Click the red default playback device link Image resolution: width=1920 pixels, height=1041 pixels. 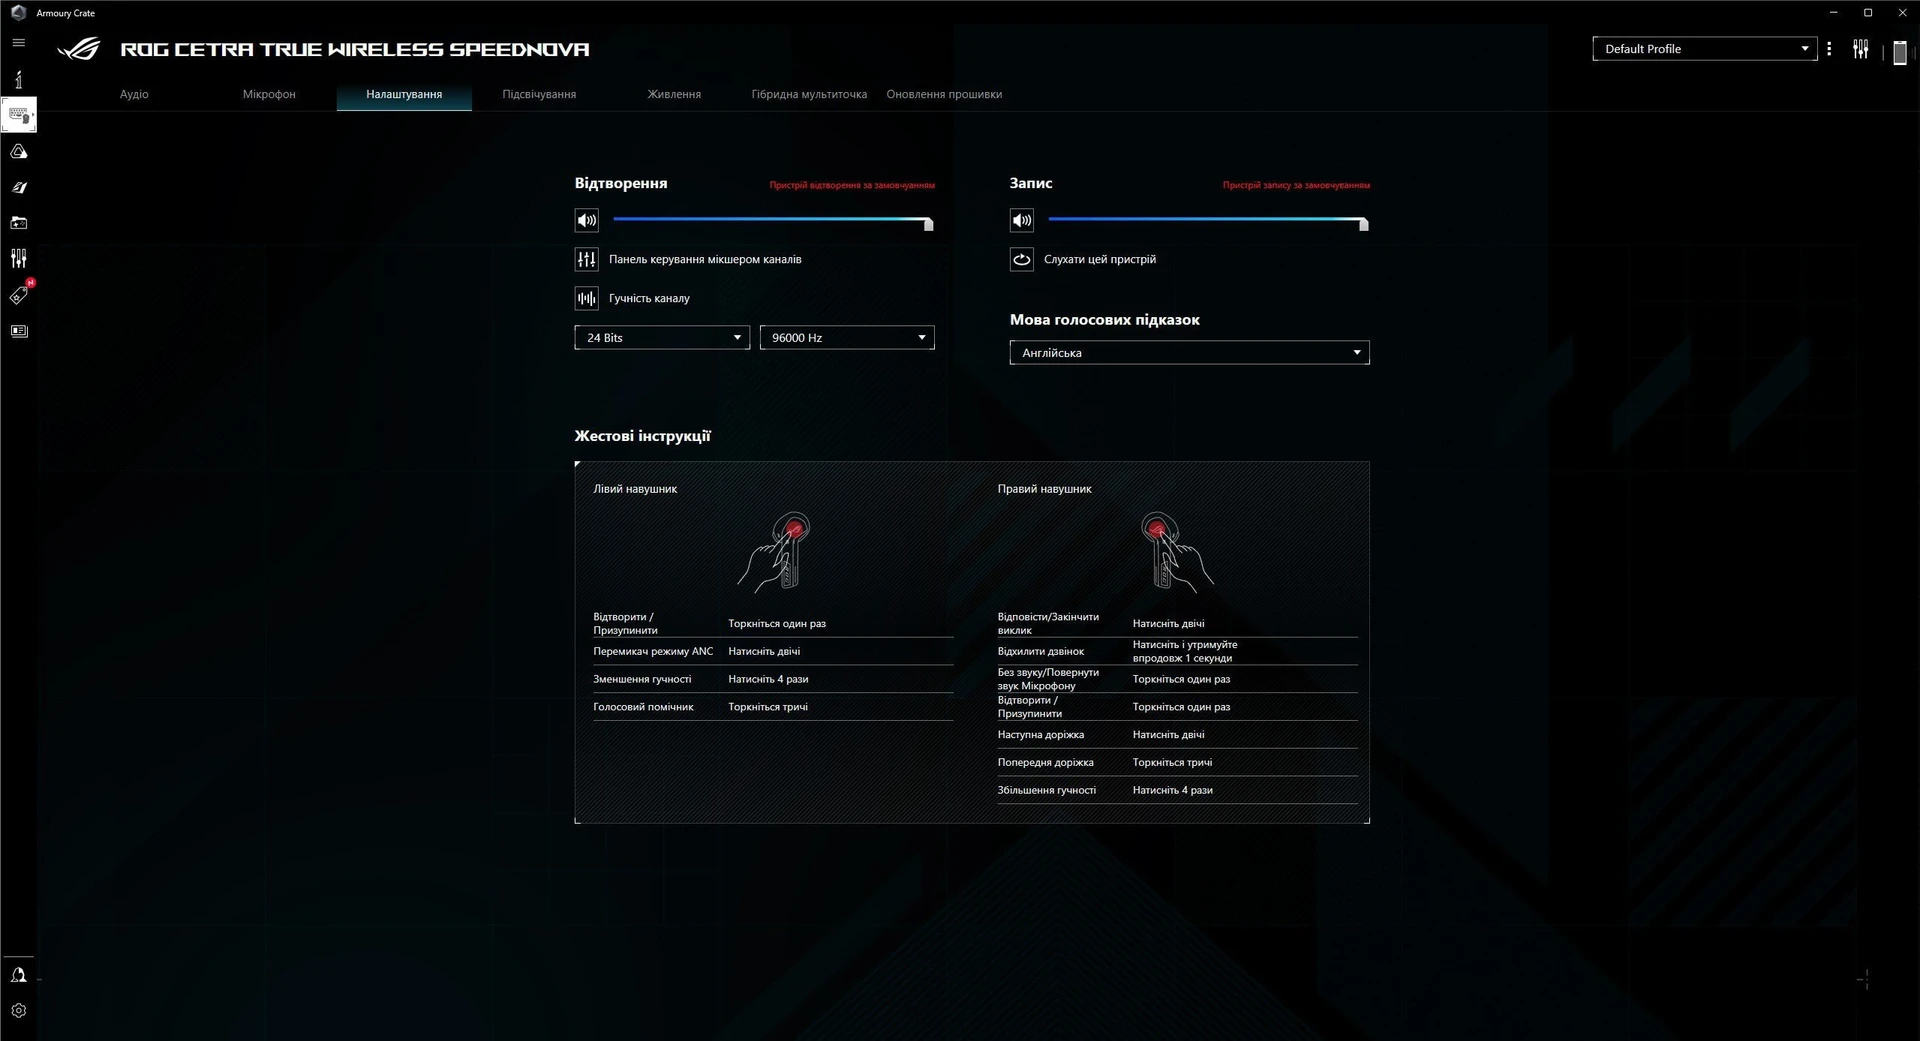(852, 186)
